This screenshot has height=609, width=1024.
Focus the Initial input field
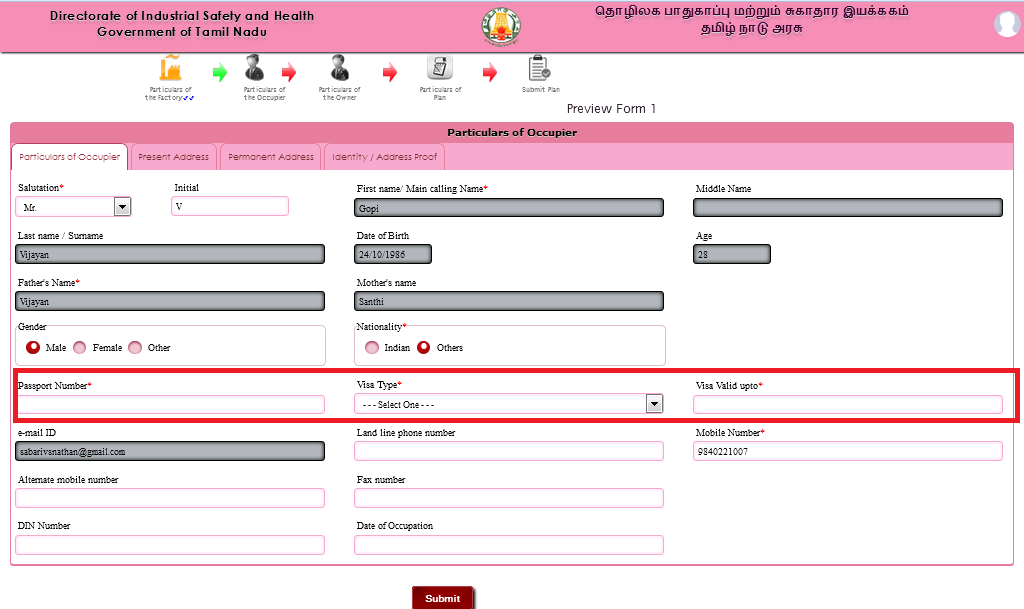230,206
